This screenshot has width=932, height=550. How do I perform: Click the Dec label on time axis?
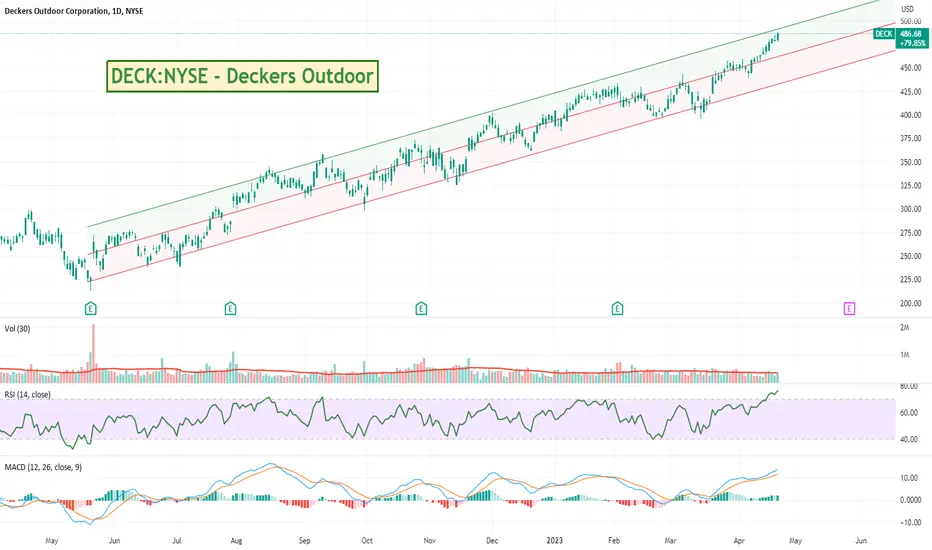point(492,541)
